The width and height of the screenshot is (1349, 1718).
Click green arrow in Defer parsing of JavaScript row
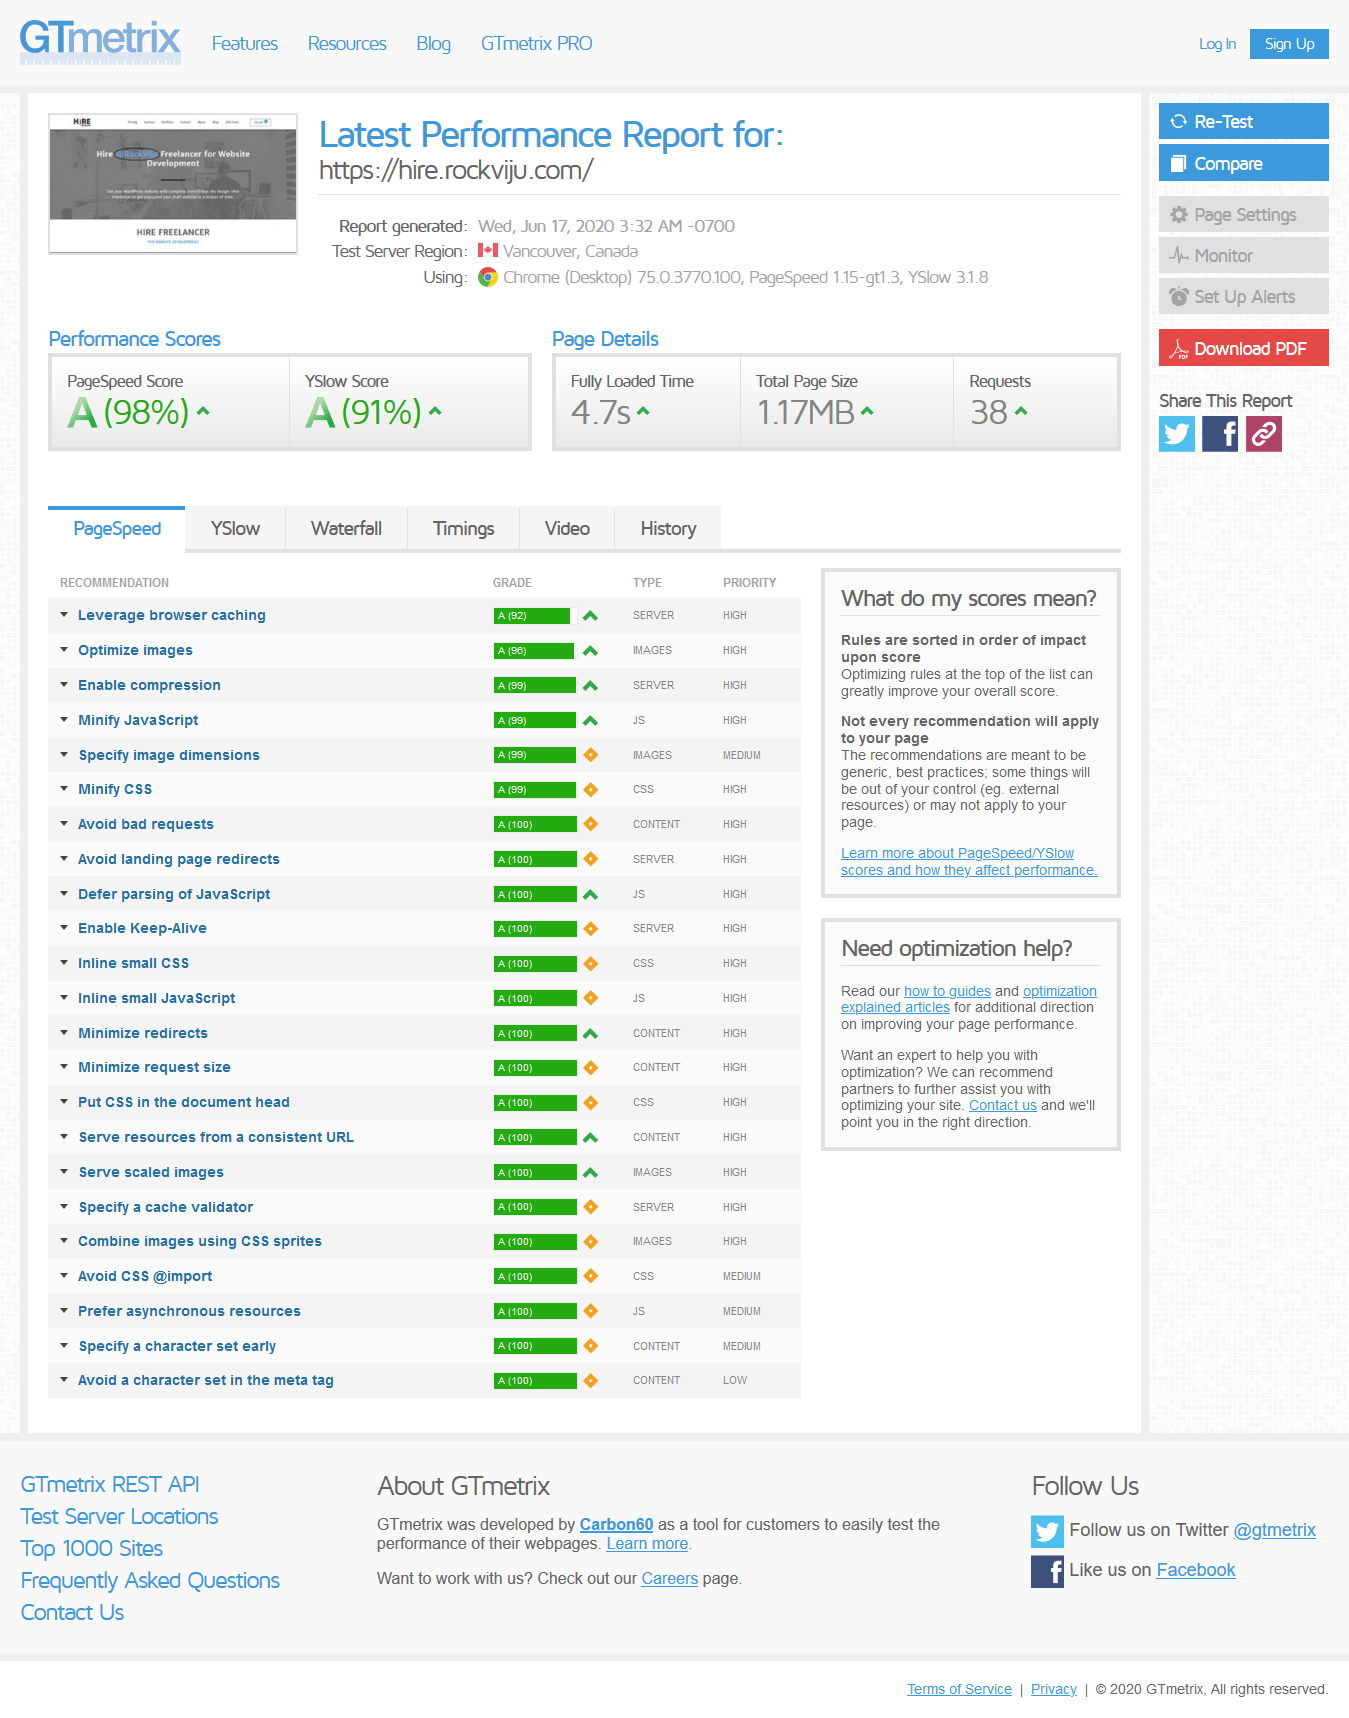pos(590,895)
